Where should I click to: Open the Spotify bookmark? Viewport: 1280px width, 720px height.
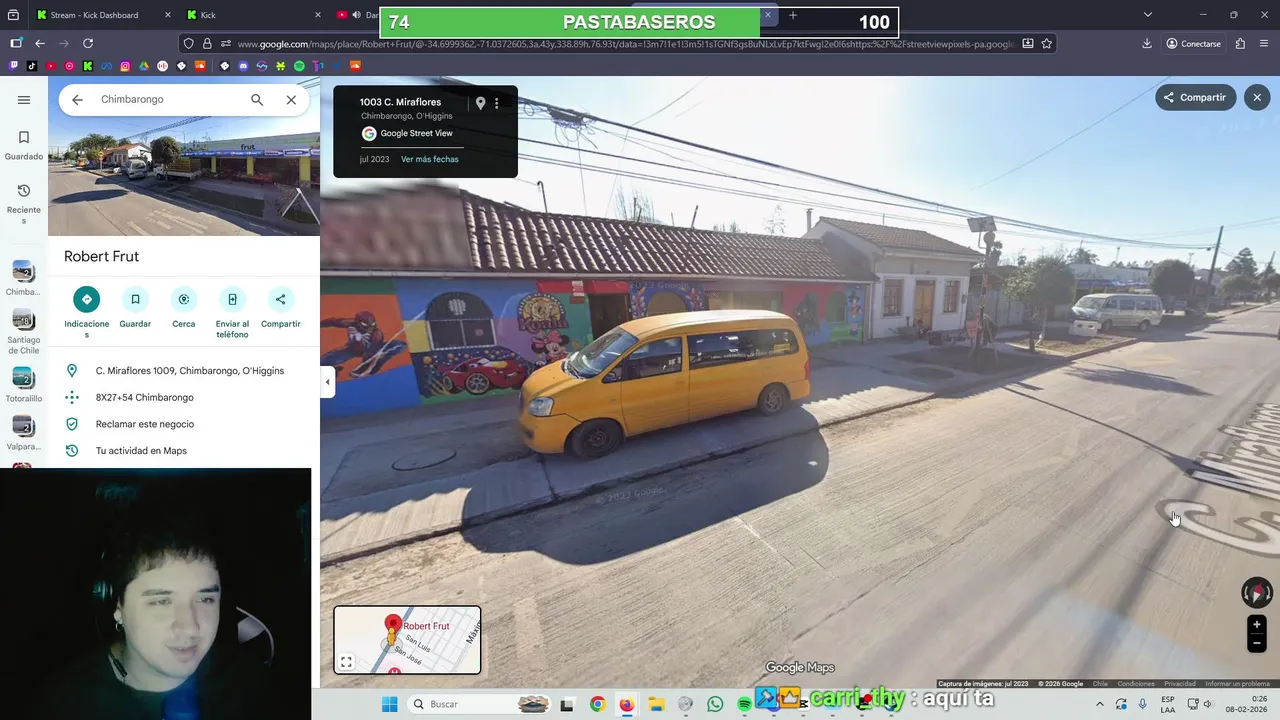(299, 66)
